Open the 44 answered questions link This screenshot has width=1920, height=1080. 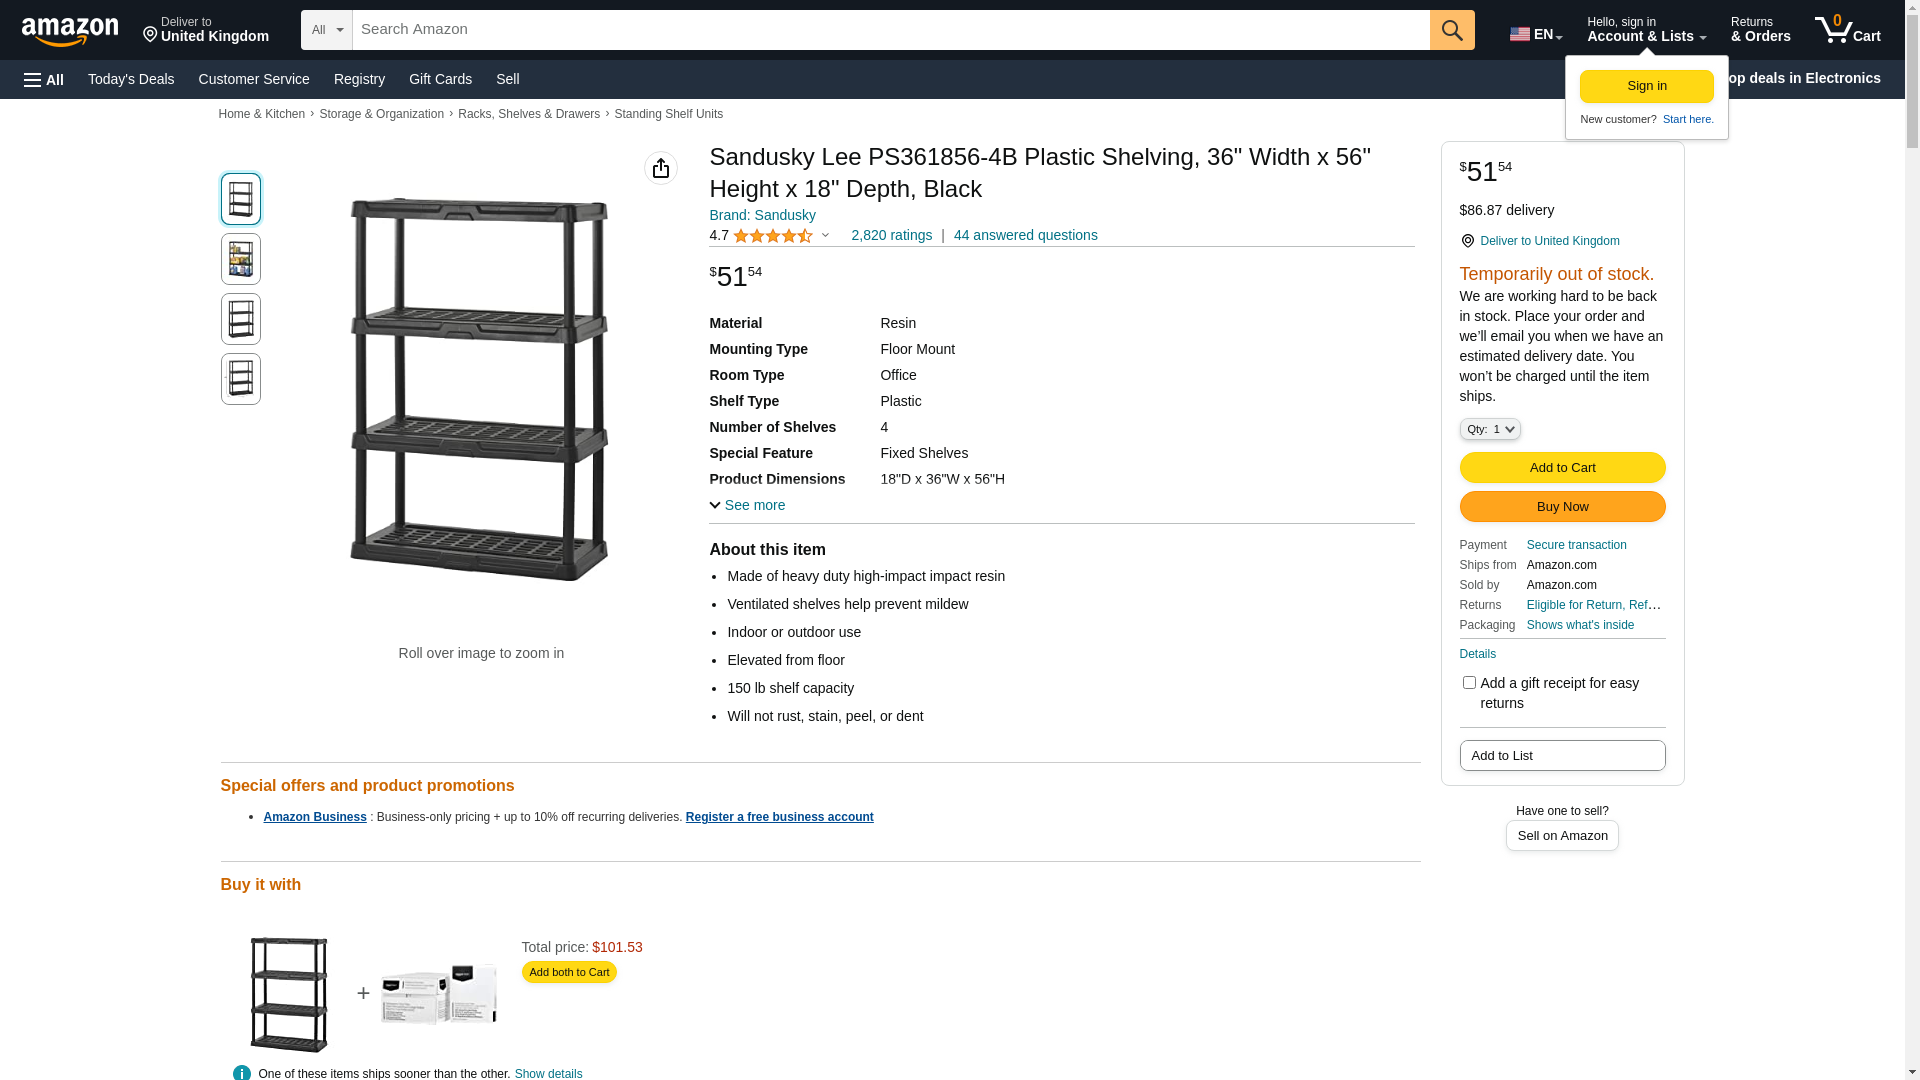coord(1025,235)
